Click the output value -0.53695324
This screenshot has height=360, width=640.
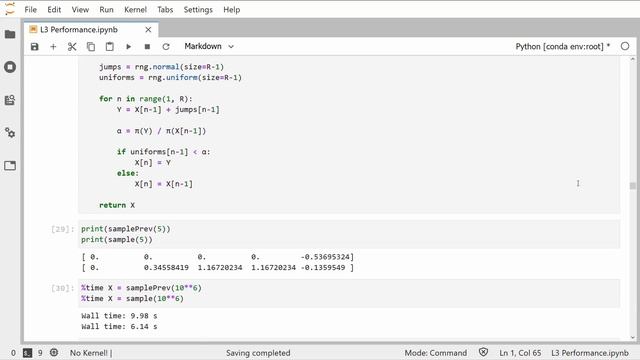tap(327, 257)
